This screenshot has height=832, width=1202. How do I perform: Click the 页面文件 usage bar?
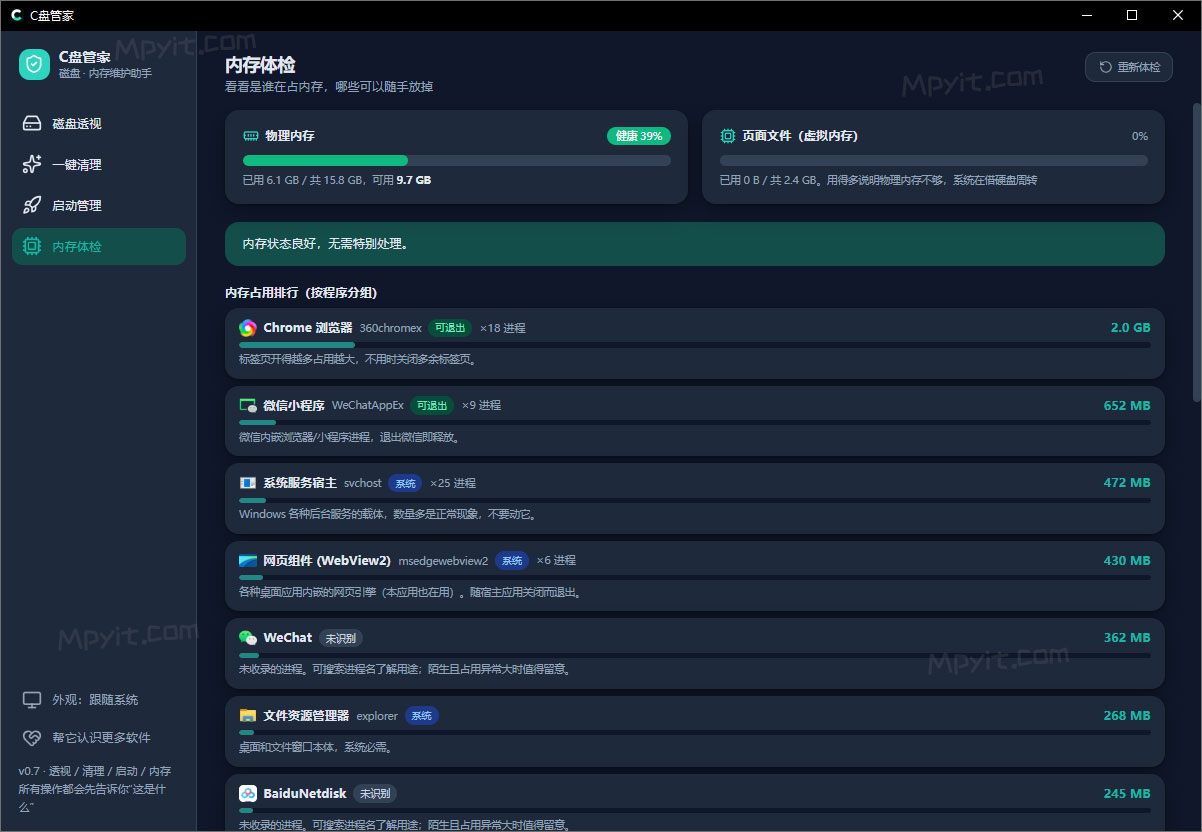click(934, 160)
